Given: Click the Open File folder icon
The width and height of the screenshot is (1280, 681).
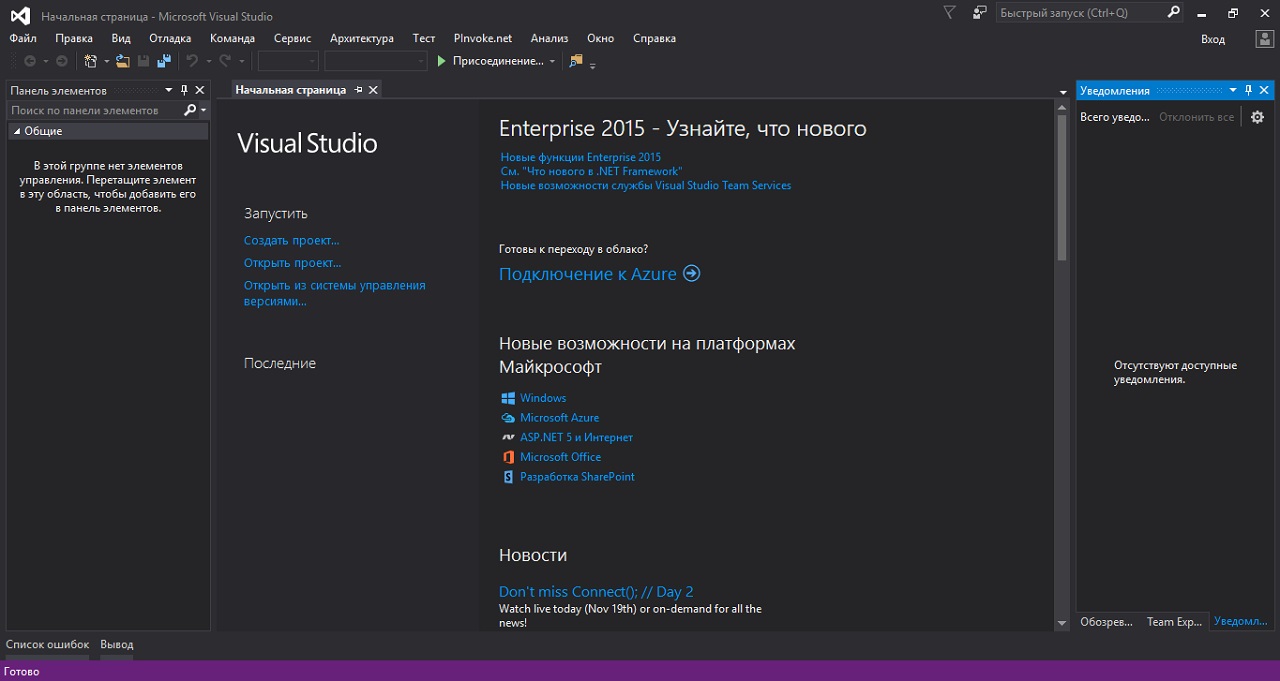Looking at the screenshot, I should (123, 61).
